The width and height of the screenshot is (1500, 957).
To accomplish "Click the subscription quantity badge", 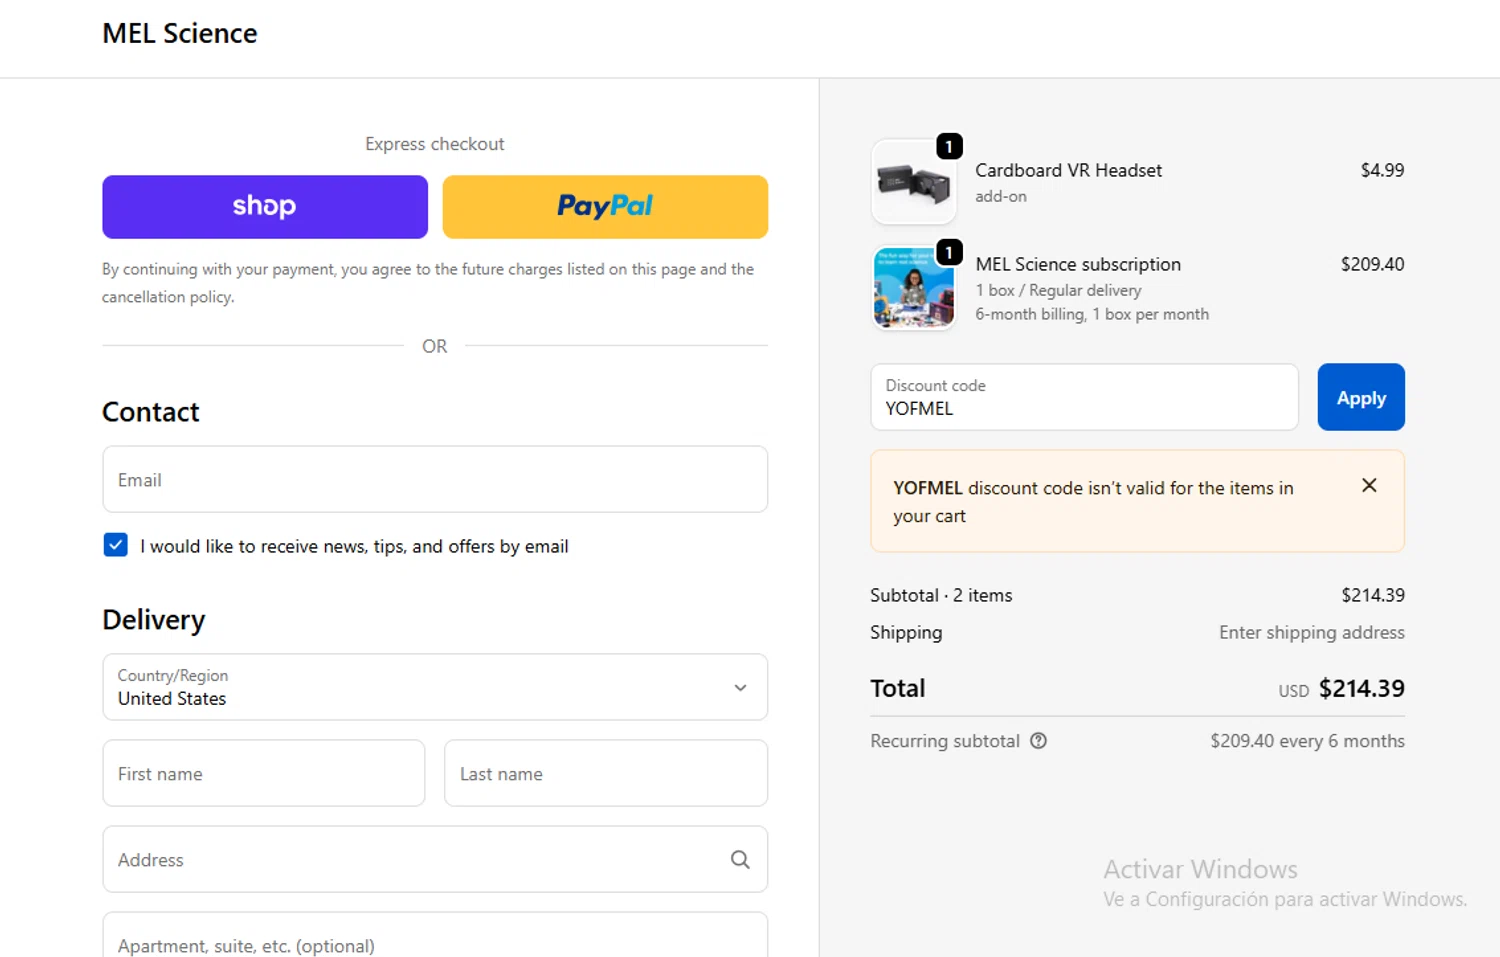I will point(949,253).
